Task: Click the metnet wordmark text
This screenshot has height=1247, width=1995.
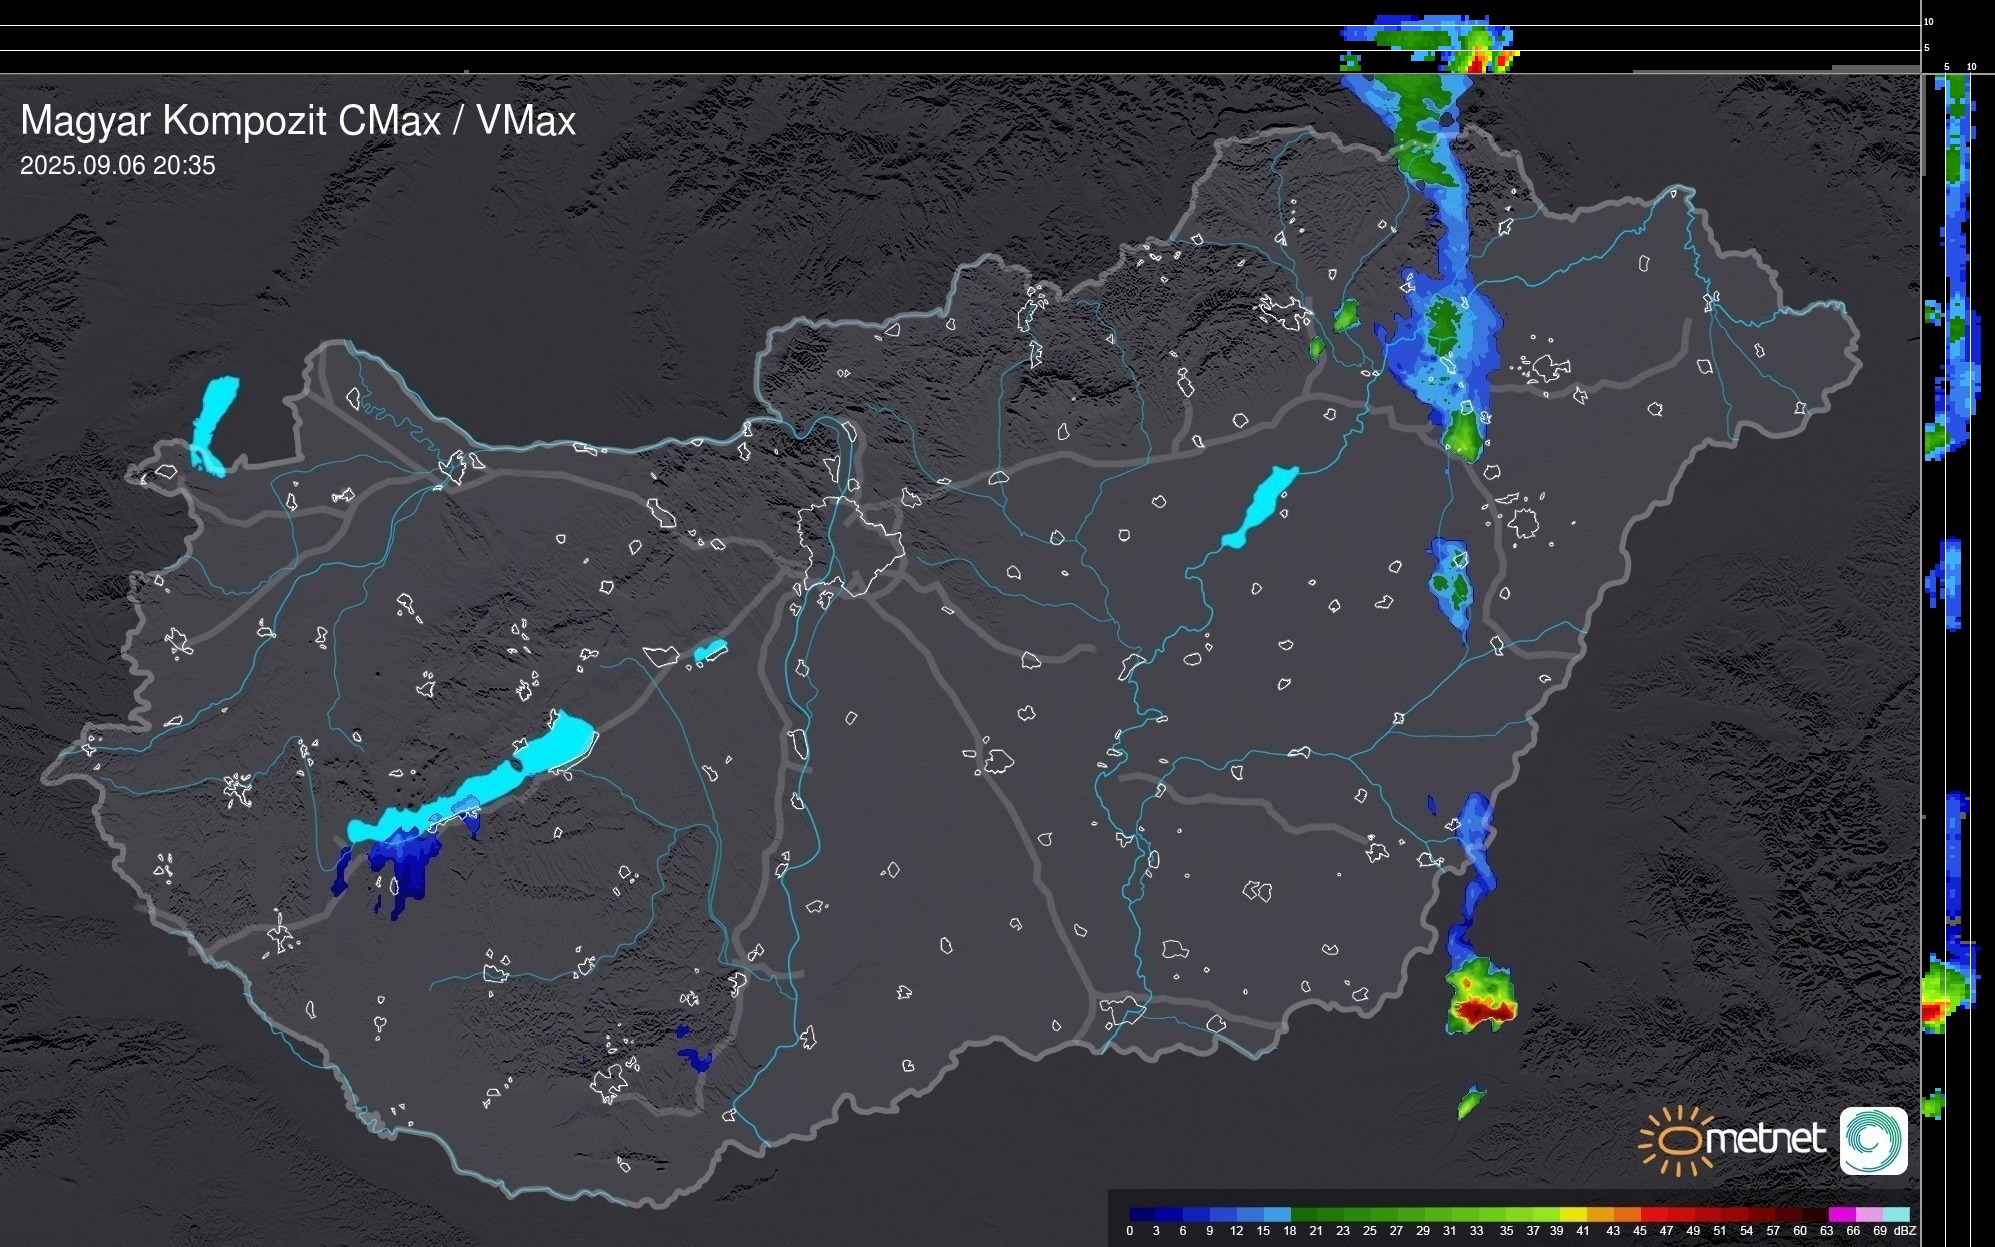Action: (1765, 1139)
